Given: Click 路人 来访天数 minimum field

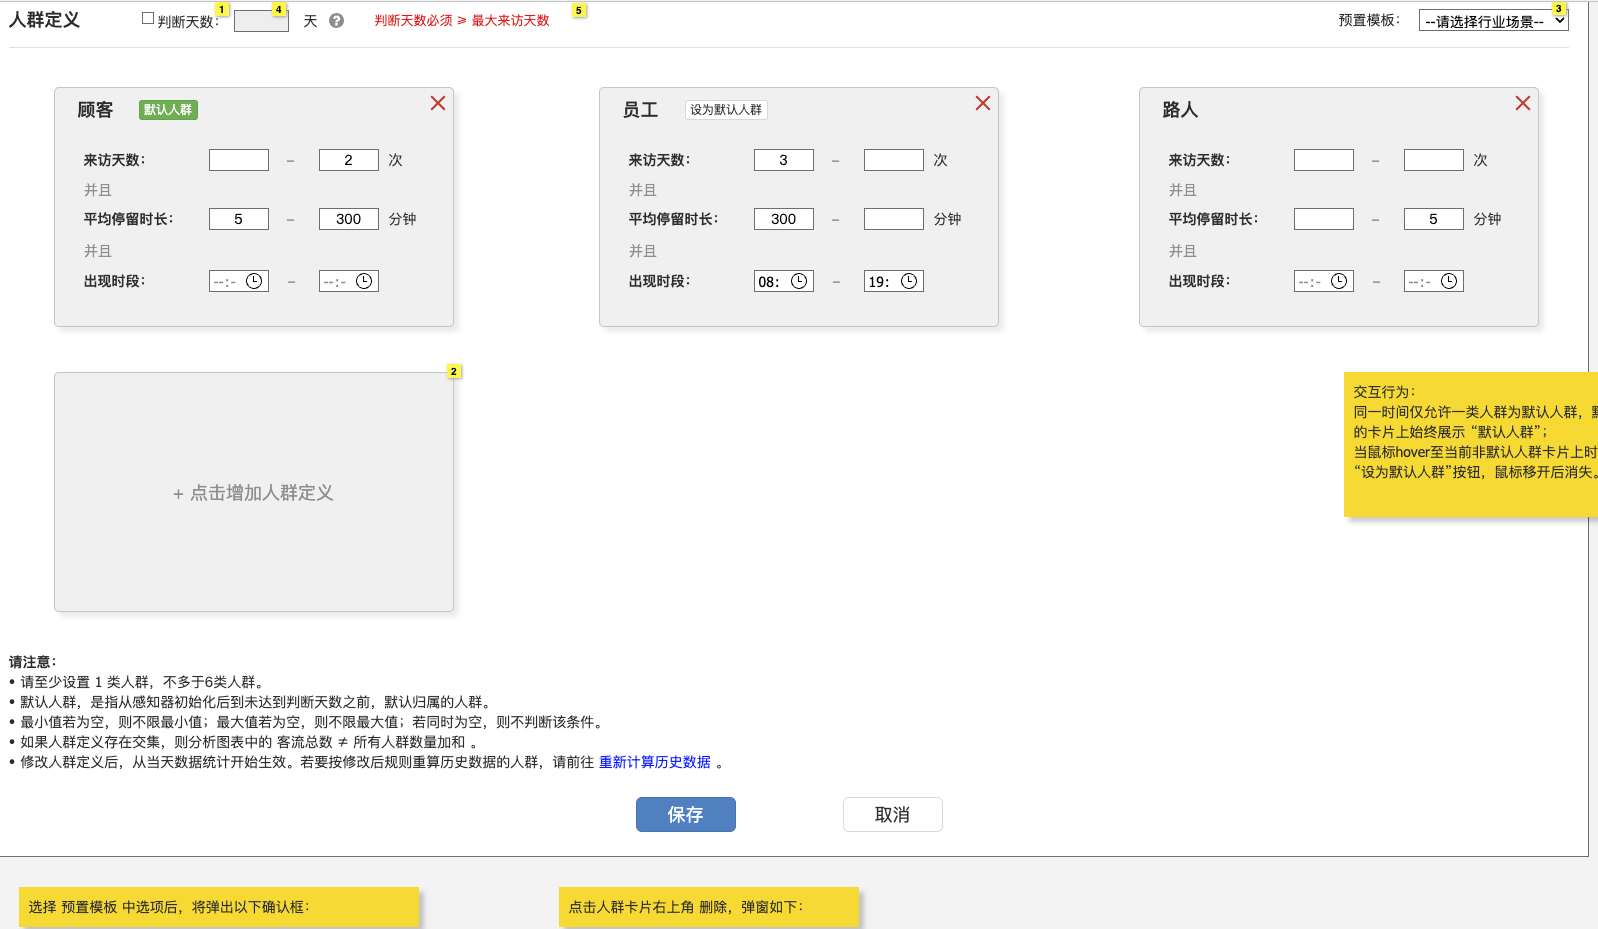Looking at the screenshot, I should pyautogui.click(x=1324, y=160).
